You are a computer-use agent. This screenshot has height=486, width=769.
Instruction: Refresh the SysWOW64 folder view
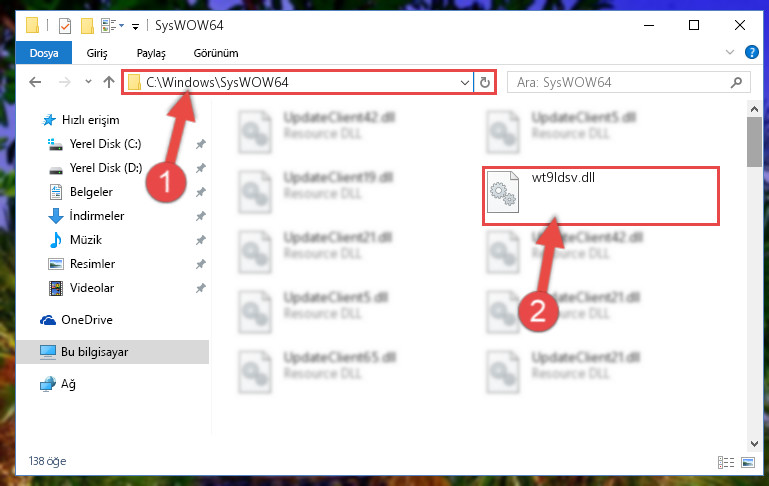(x=485, y=82)
